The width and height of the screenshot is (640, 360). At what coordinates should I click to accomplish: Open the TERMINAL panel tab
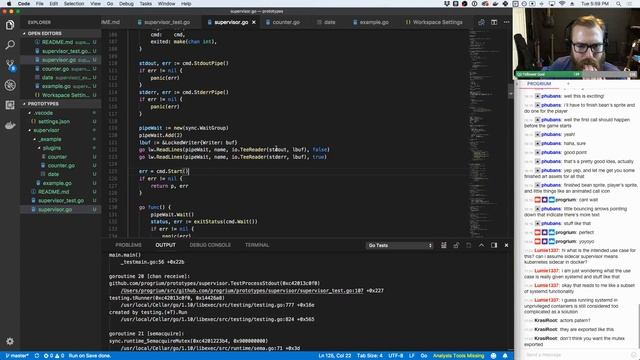[257, 245]
